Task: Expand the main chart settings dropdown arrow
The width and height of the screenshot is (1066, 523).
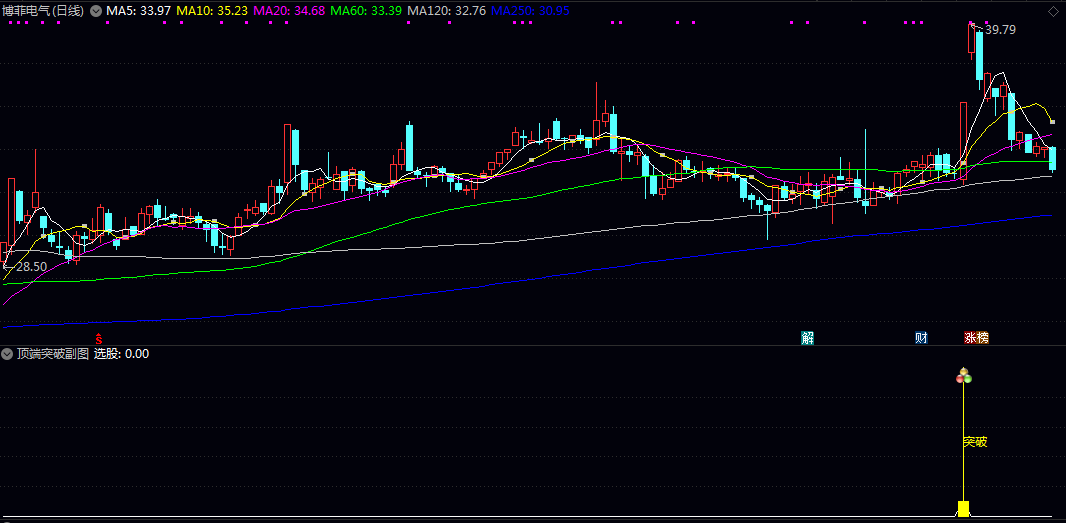Action: 95,11
